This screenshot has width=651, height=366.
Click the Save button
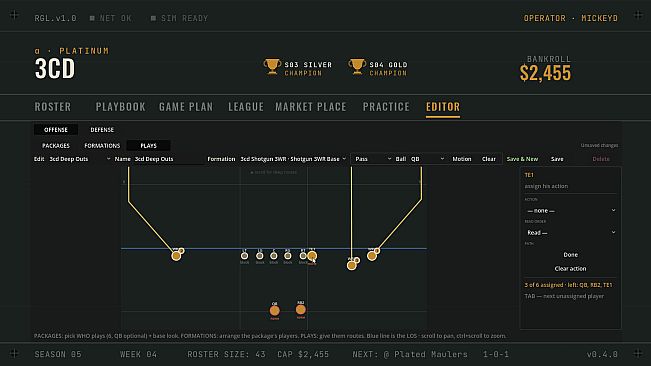(x=557, y=159)
